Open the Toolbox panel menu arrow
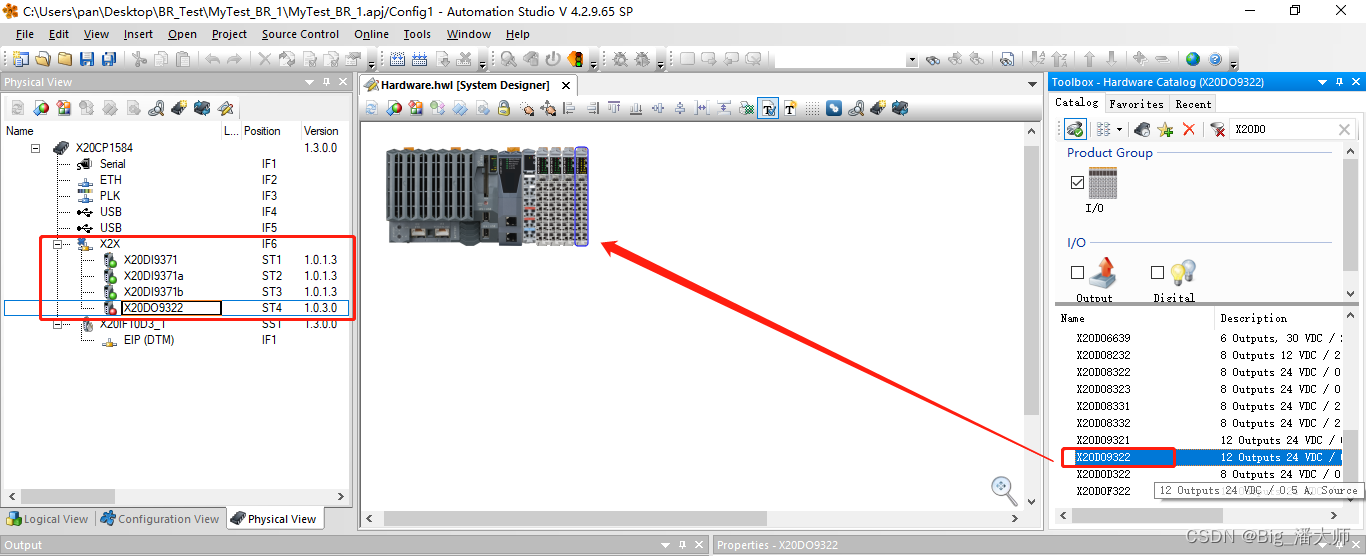This screenshot has height=556, width=1366. click(1322, 82)
